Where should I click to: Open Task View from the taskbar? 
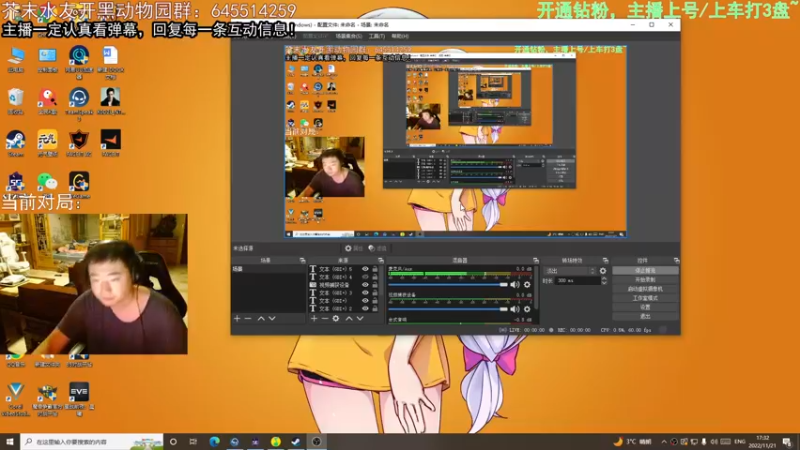(x=193, y=441)
